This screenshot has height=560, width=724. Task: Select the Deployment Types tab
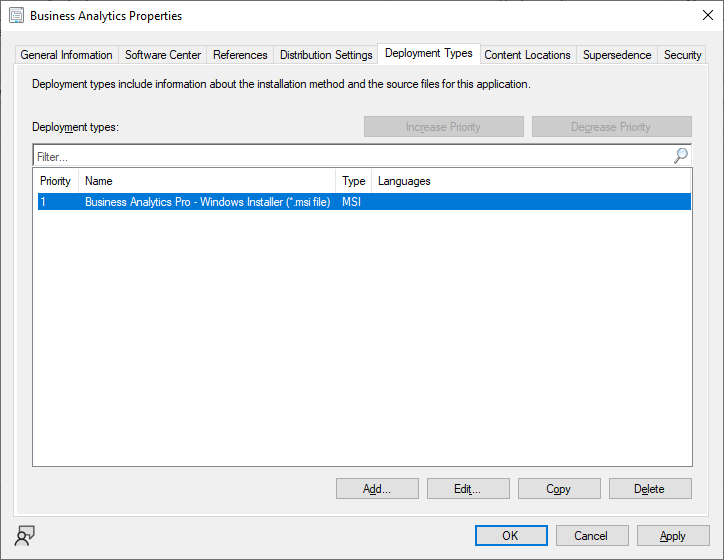(428, 54)
